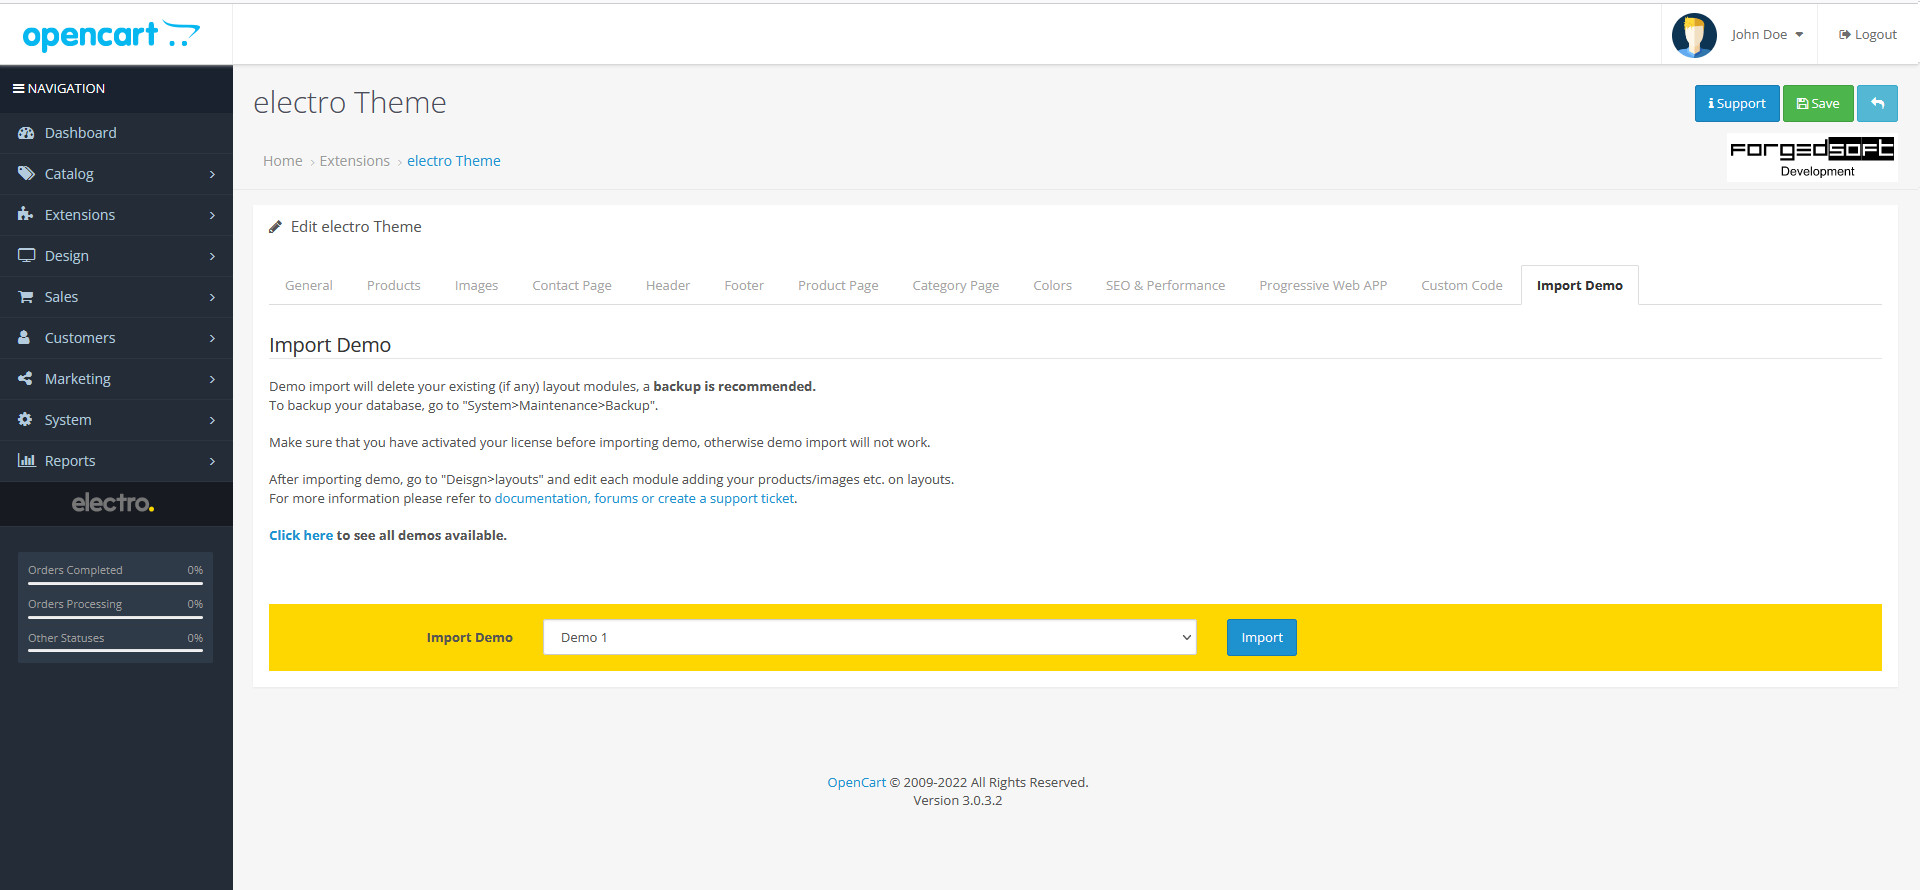Open the Images tab
This screenshot has width=1920, height=890.
[x=476, y=286]
